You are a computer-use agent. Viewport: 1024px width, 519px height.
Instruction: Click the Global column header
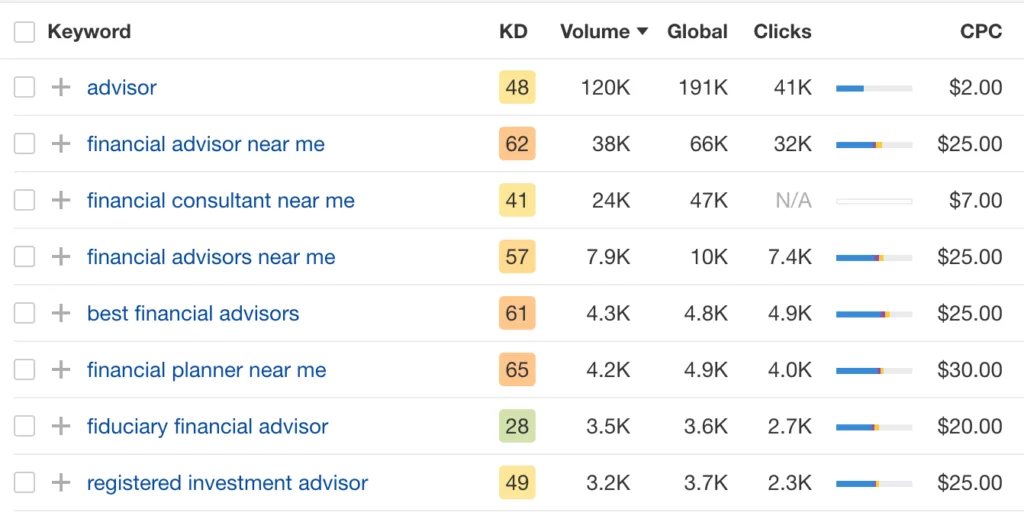coord(697,32)
